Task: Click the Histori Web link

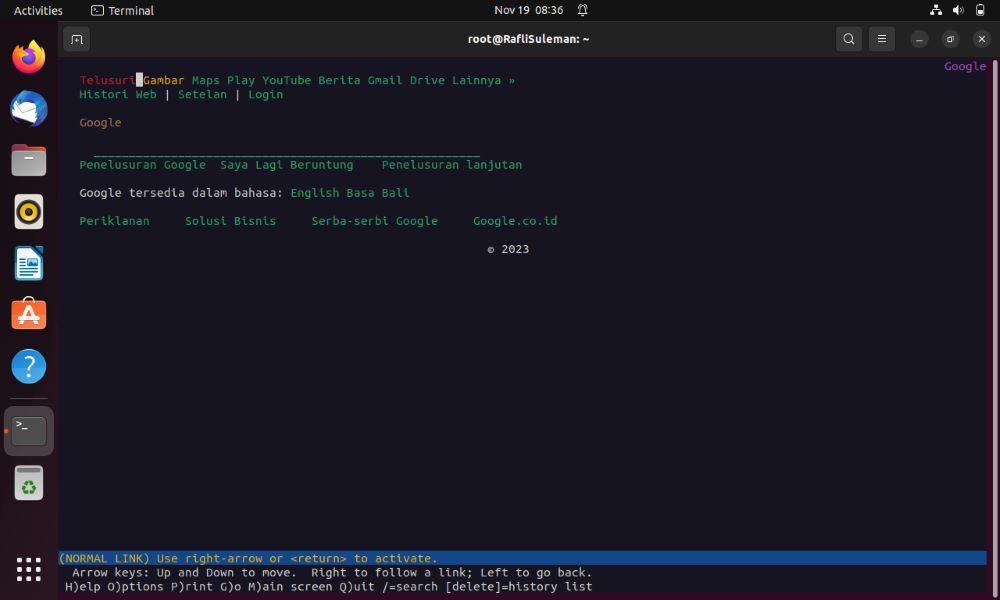Action: pyautogui.click(x=117, y=94)
